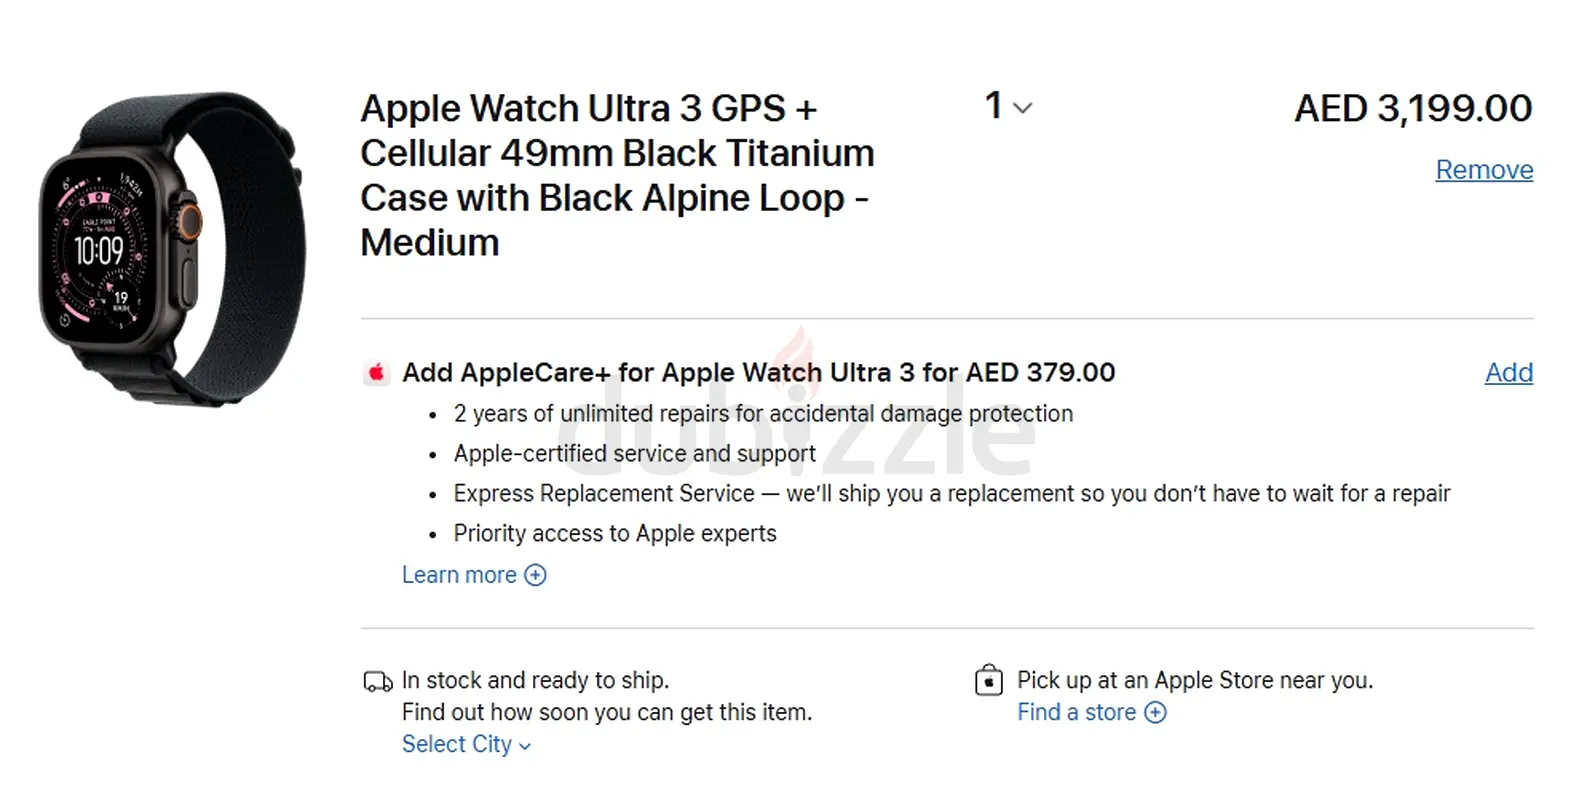Click the delivery truck shipping icon
Screen dimensions: 1595x800
pos(377,682)
